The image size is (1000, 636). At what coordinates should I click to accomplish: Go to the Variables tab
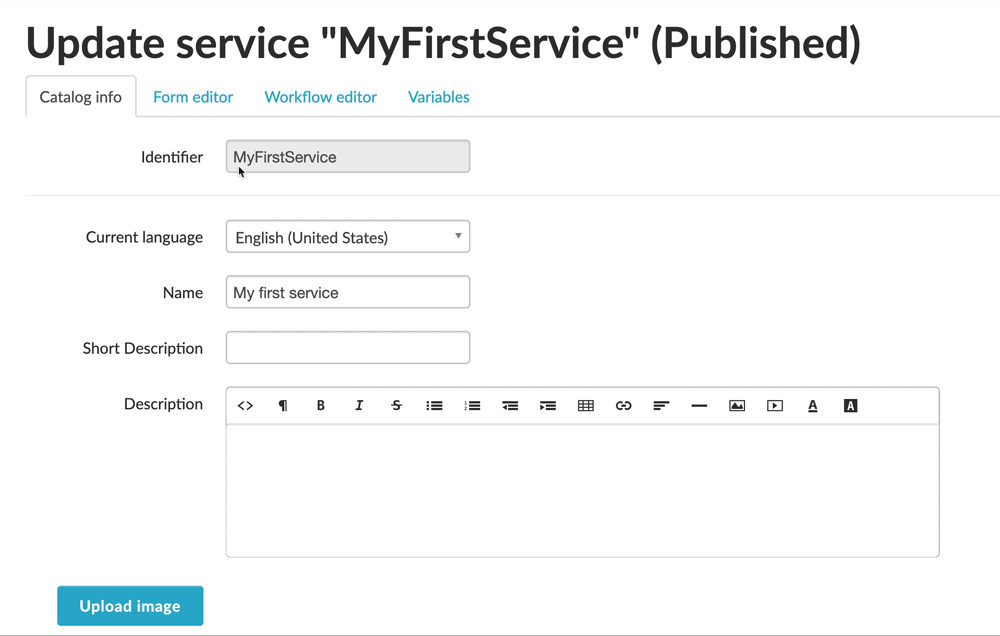(438, 97)
